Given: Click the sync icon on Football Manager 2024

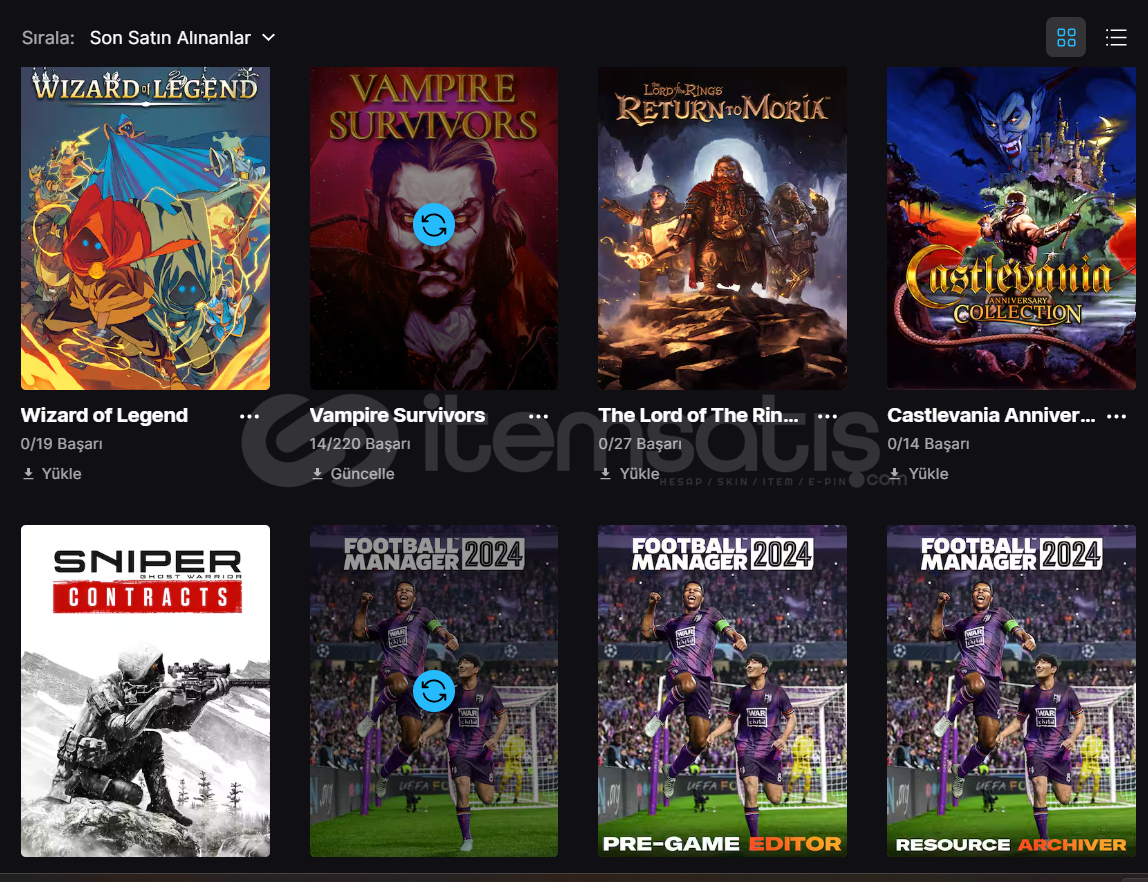Looking at the screenshot, I should [x=433, y=690].
